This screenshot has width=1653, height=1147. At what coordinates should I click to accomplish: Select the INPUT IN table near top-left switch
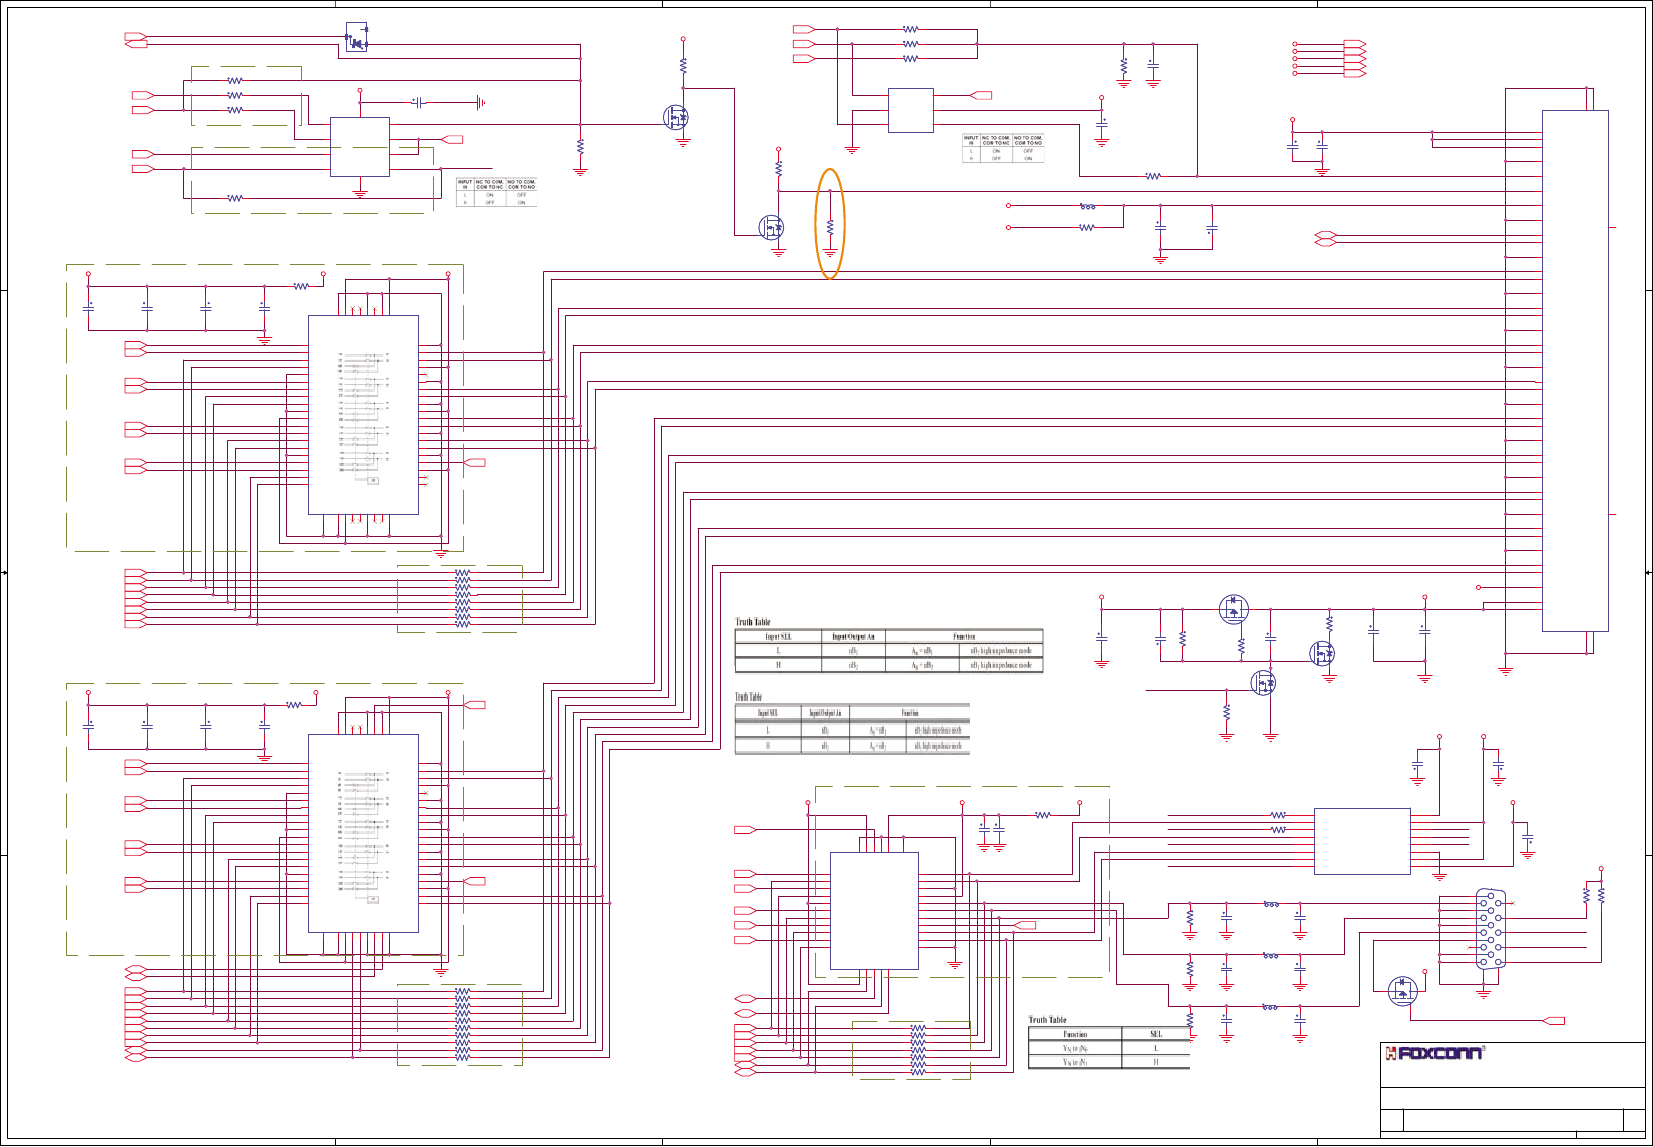coord(497,192)
